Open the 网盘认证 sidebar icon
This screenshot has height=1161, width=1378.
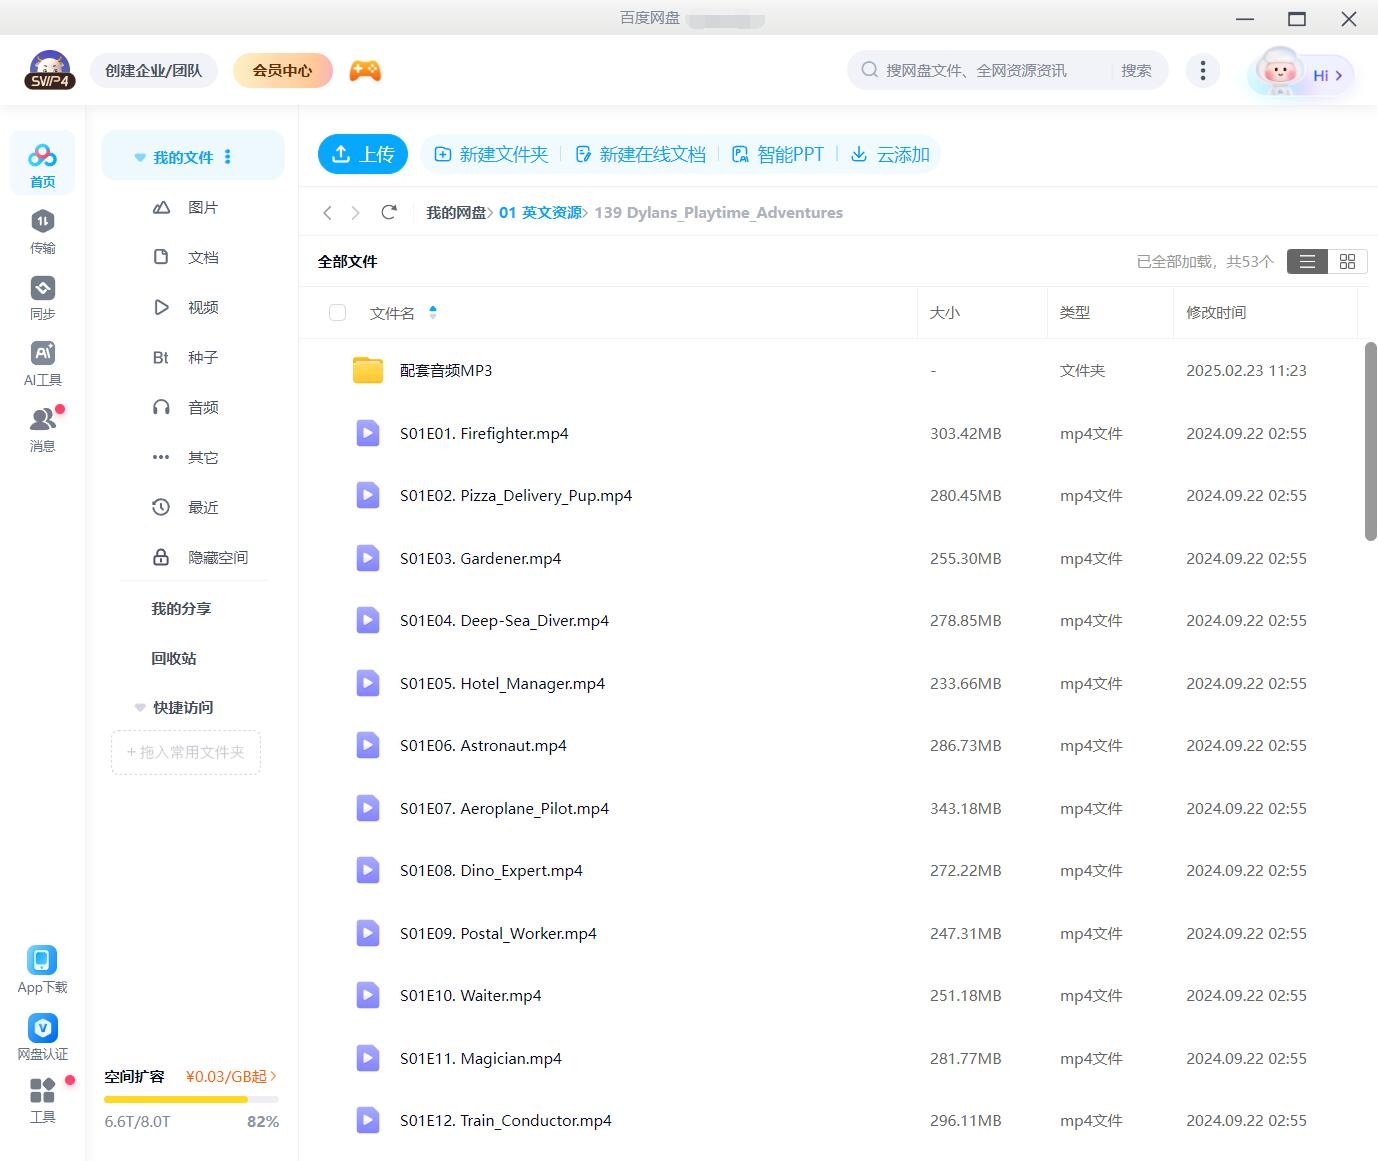click(42, 1037)
